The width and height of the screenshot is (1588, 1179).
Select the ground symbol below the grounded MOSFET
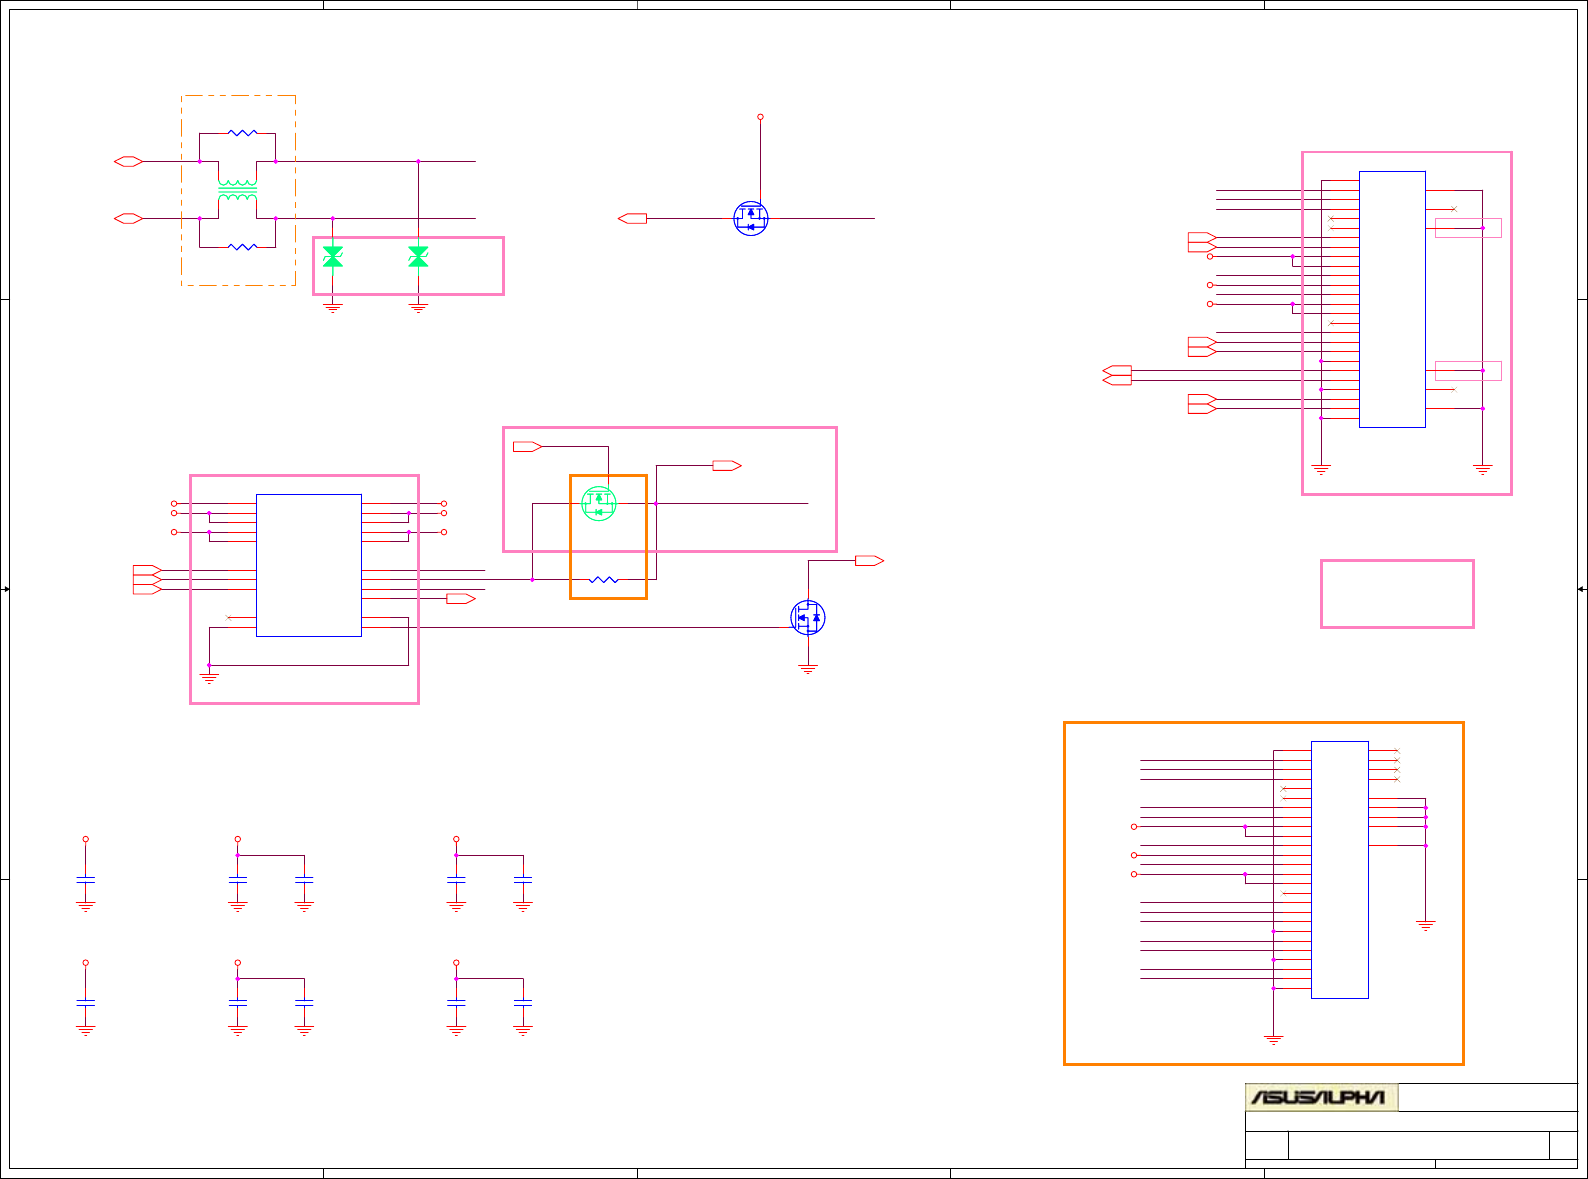pyautogui.click(x=808, y=669)
